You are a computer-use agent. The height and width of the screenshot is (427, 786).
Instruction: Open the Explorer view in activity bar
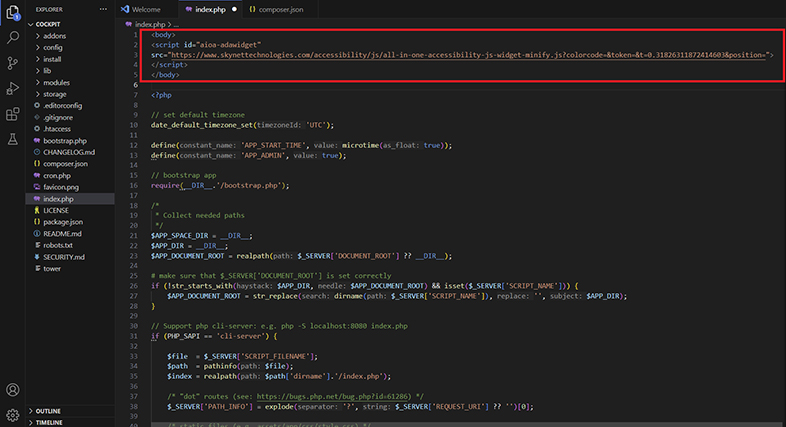pos(13,12)
